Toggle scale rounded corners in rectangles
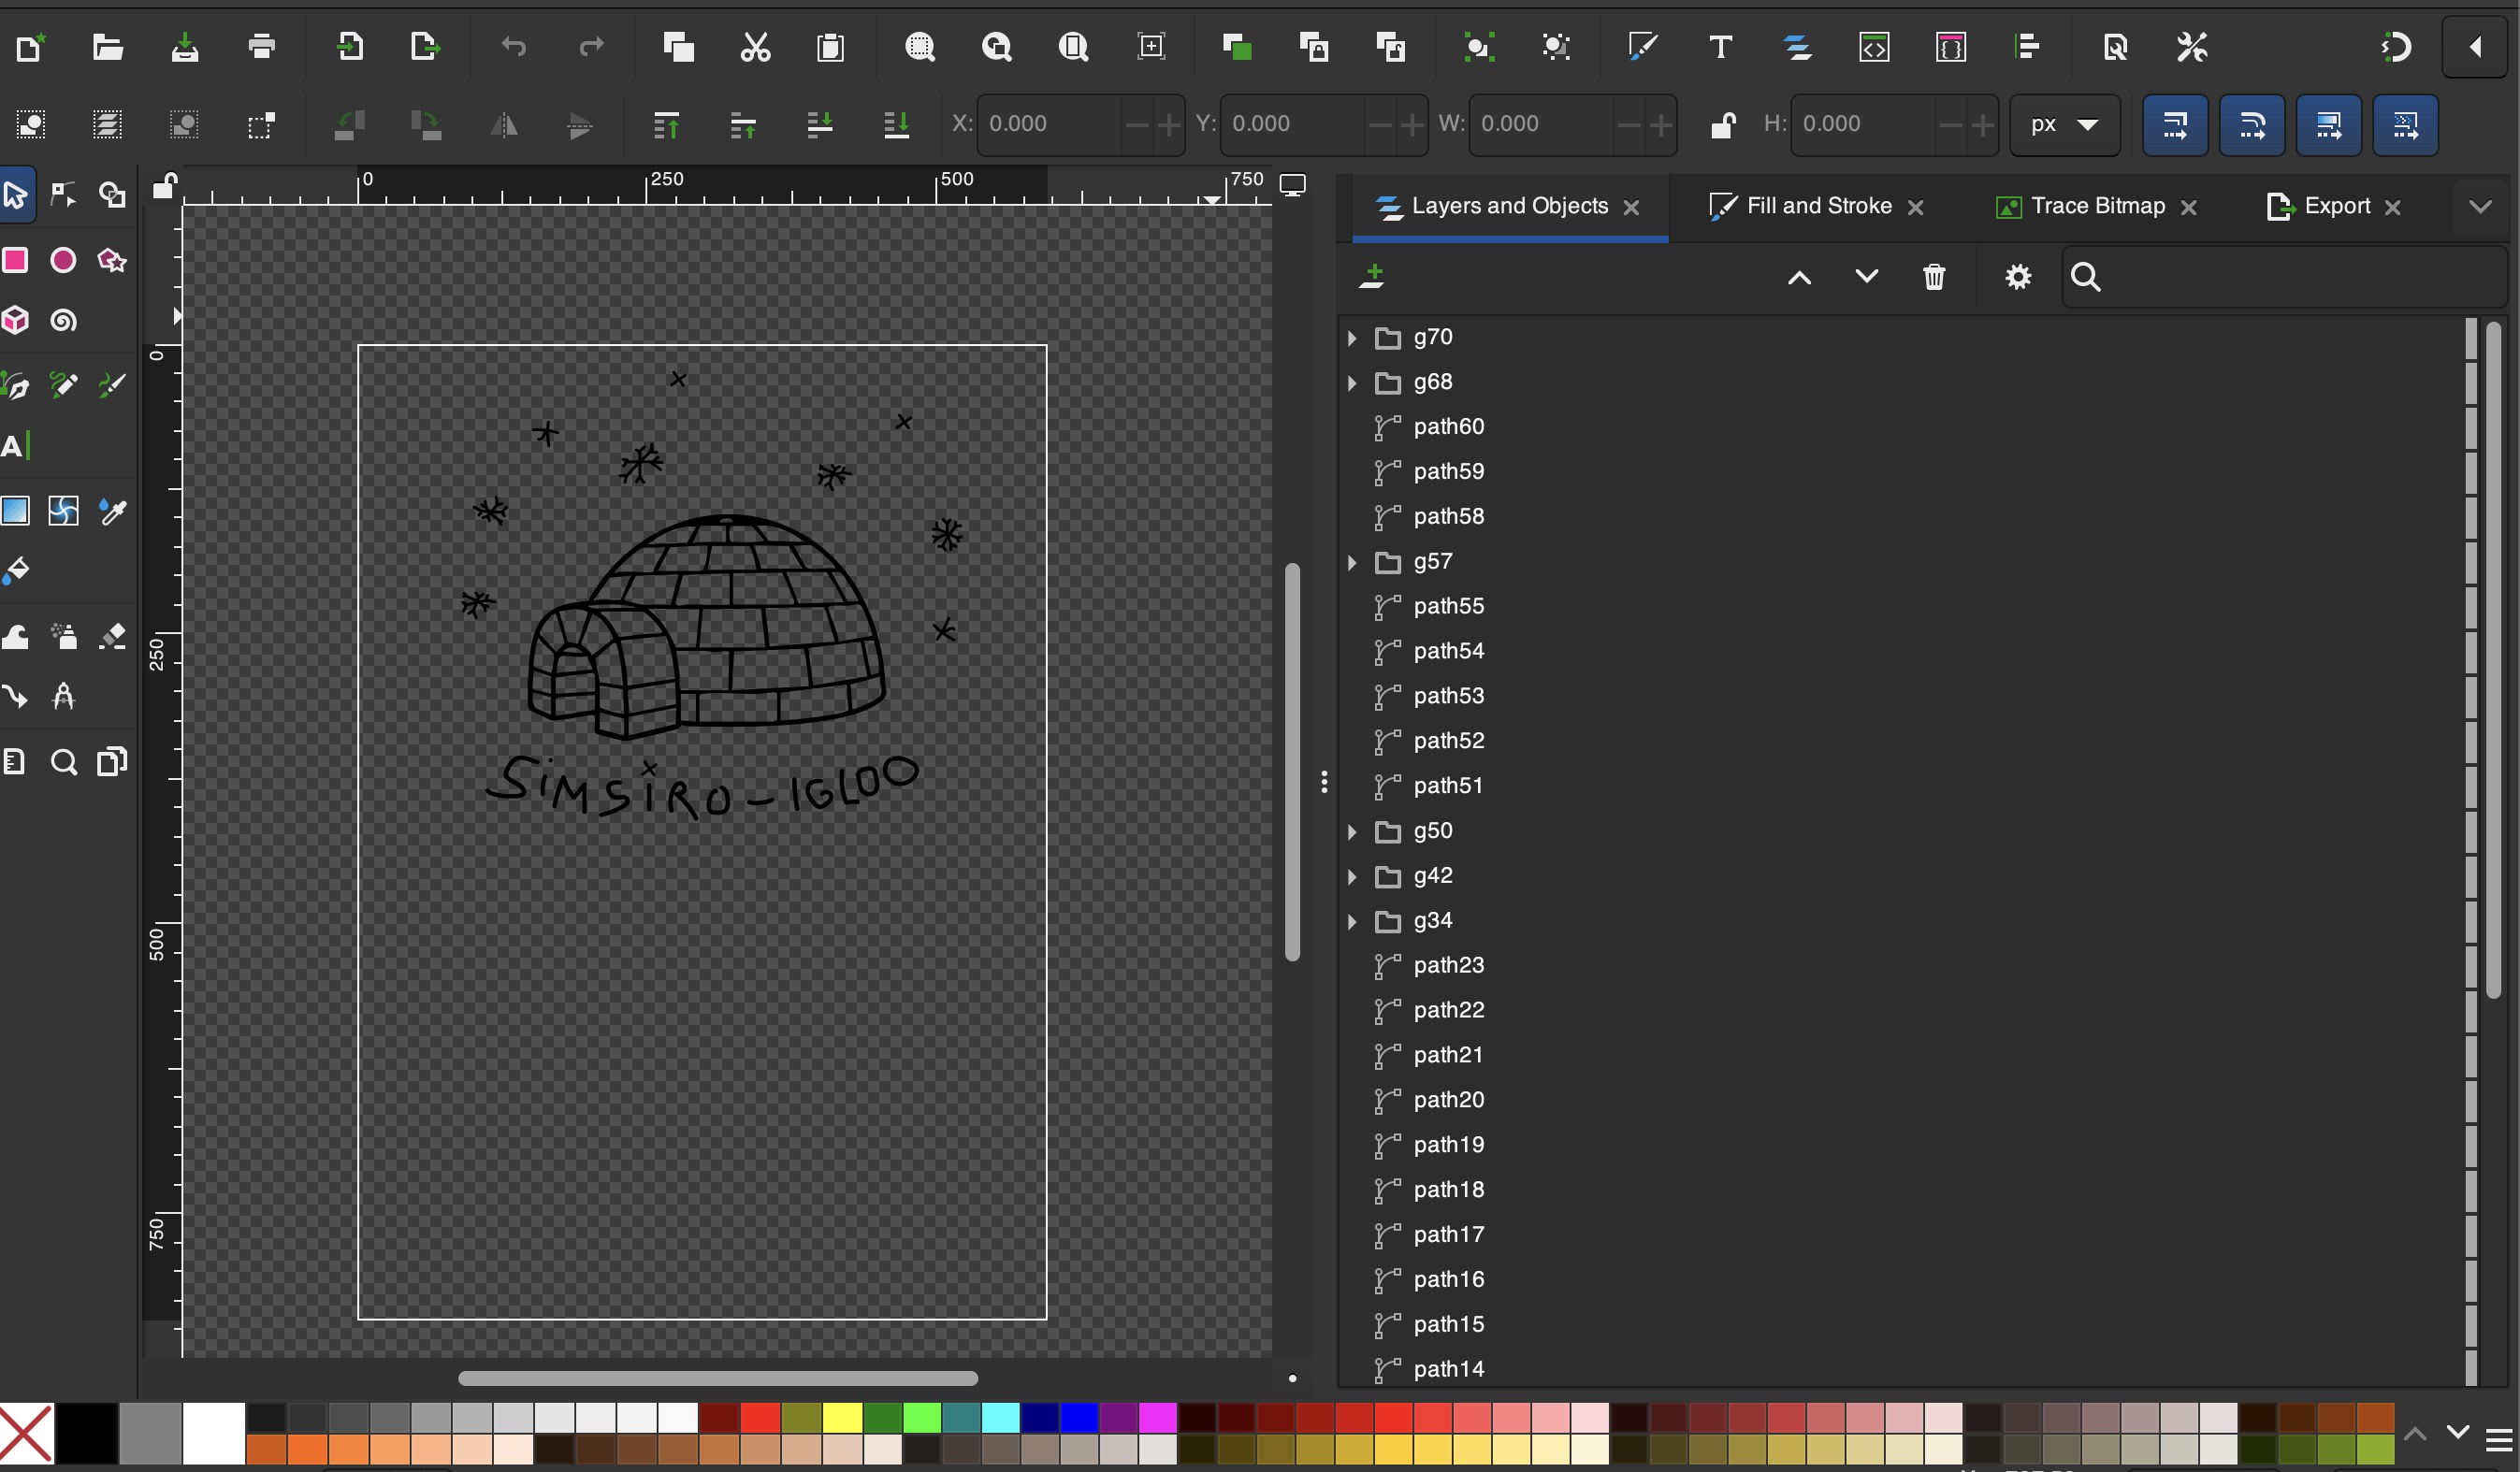The width and height of the screenshot is (2520, 1472). 2252,125
